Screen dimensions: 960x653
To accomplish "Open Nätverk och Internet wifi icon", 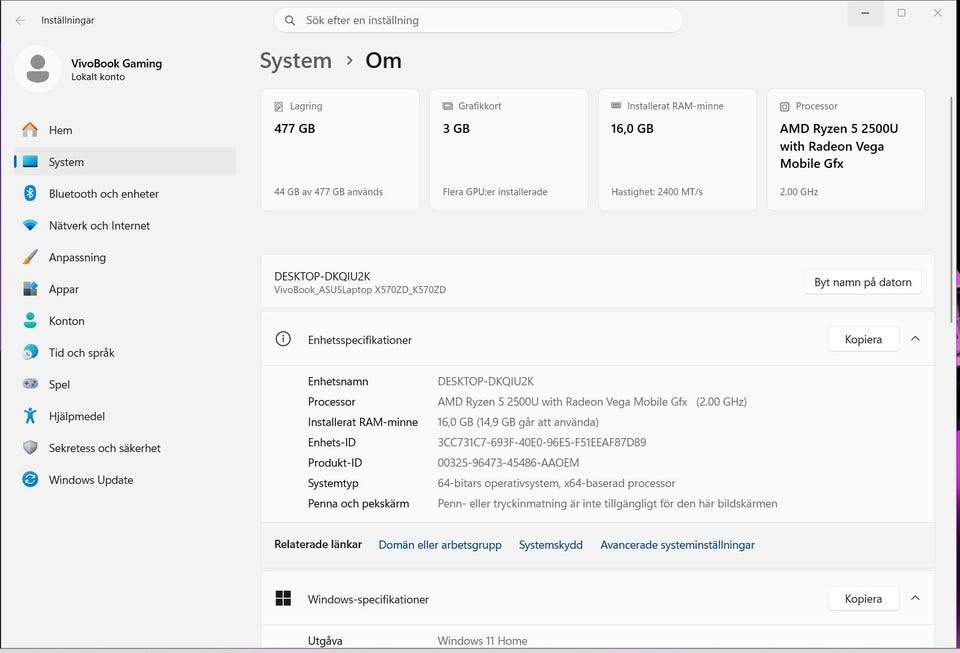I will pos(30,226).
